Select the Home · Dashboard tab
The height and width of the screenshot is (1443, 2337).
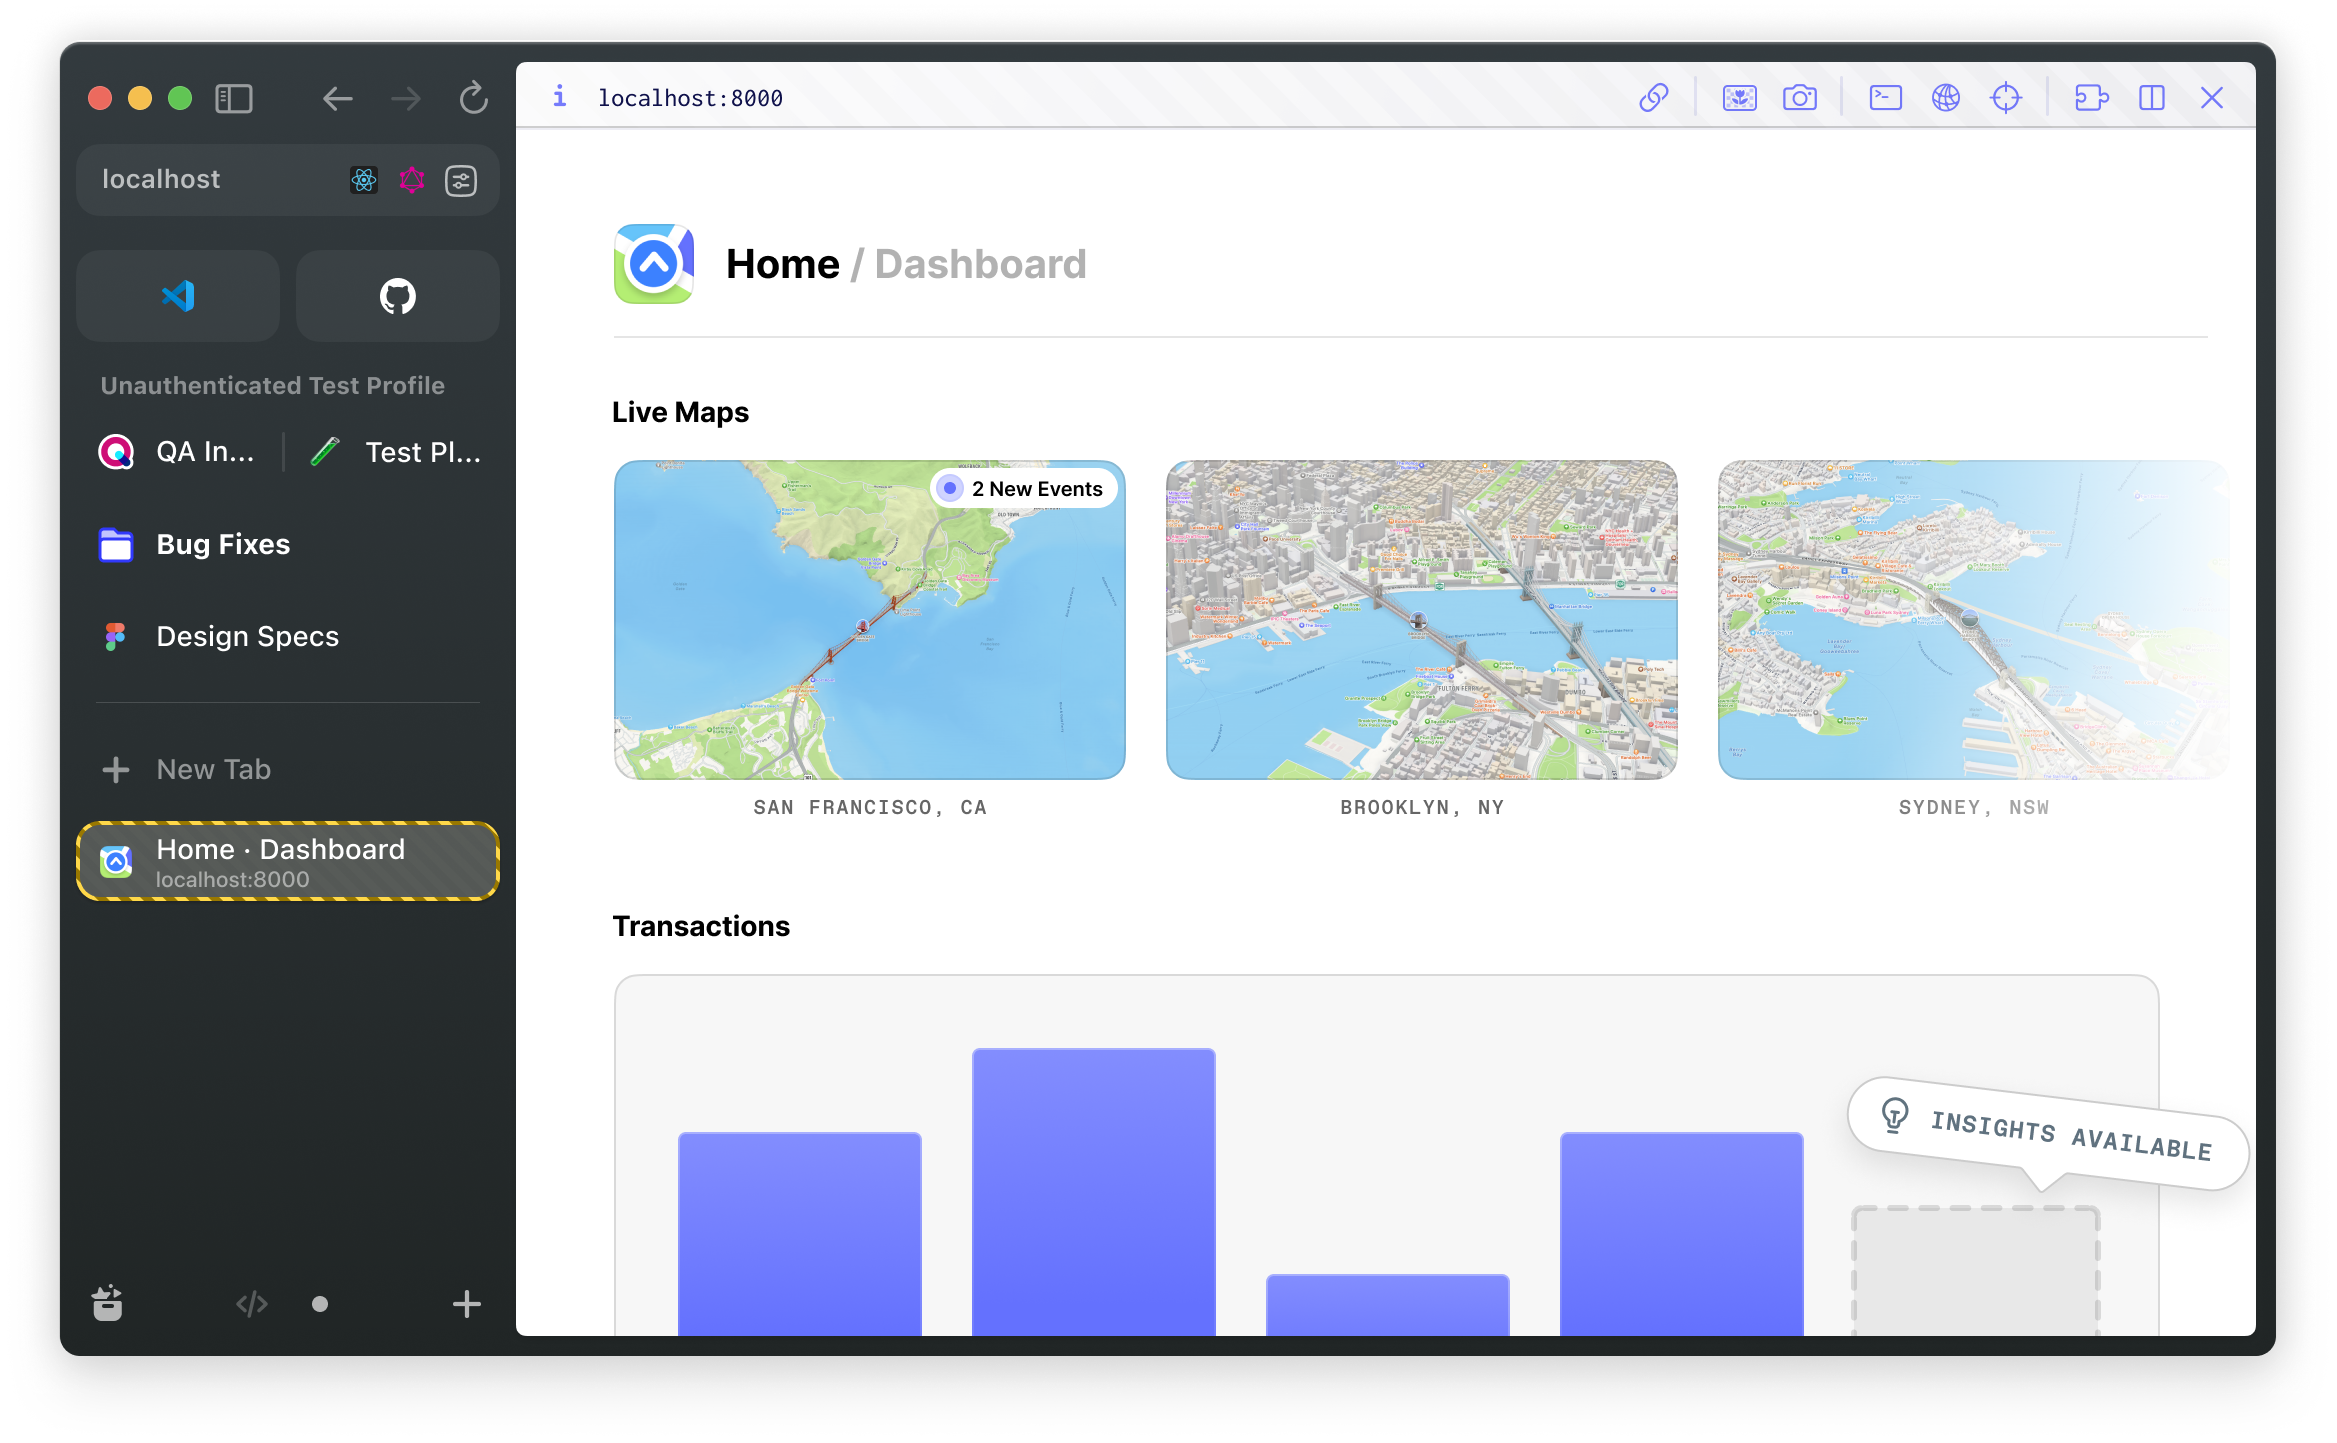(x=288, y=862)
